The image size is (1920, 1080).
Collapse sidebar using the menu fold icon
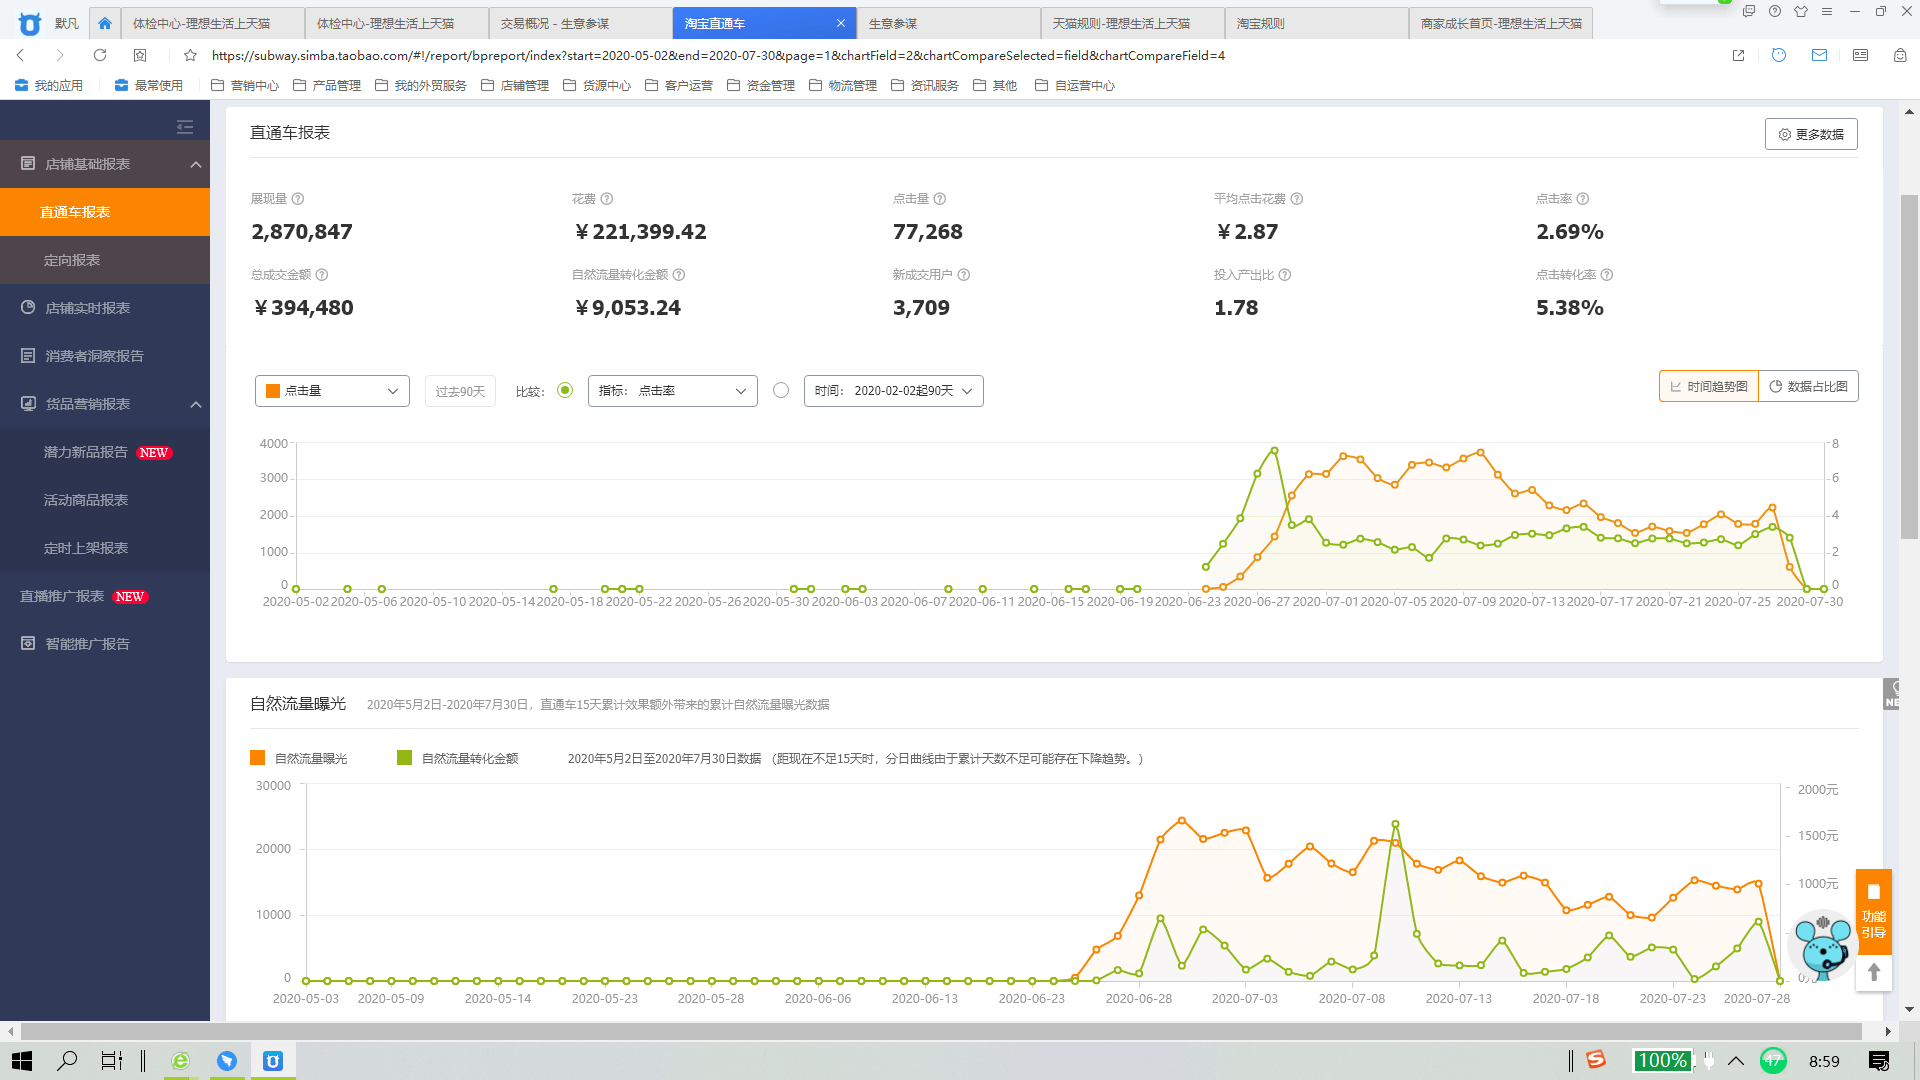185,126
